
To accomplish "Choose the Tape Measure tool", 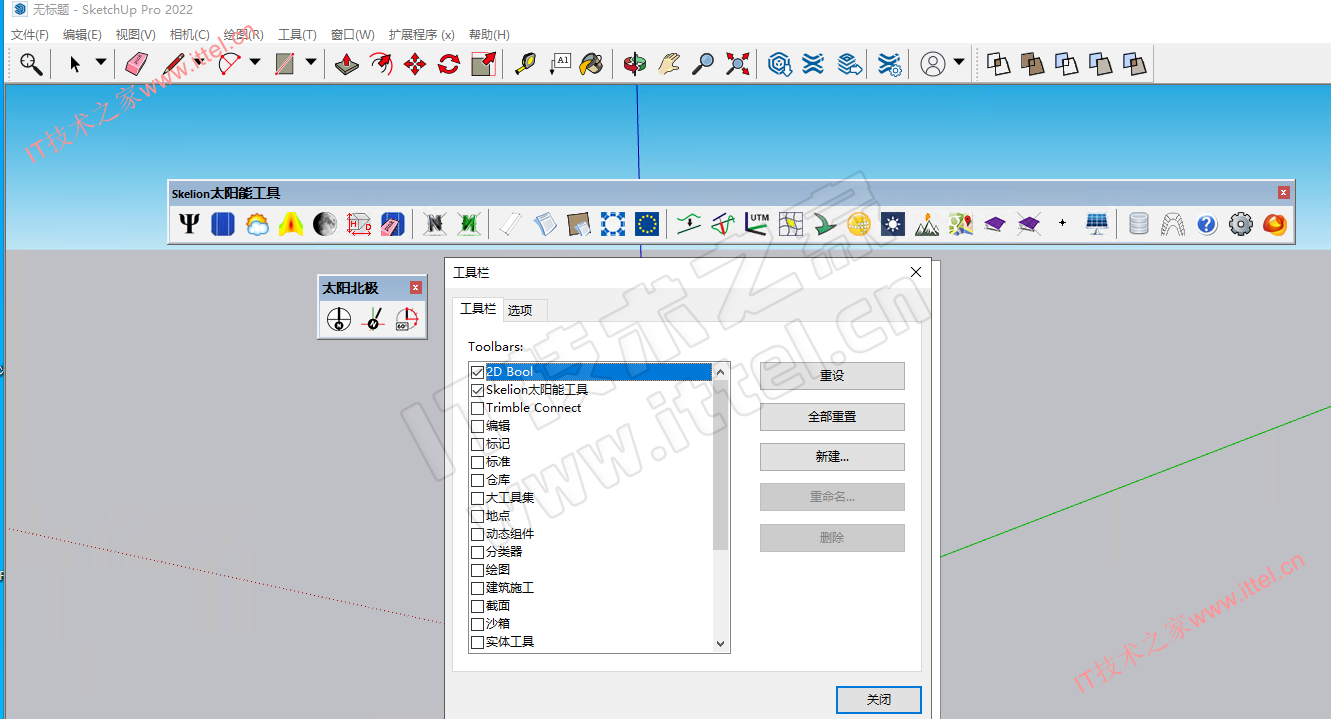I will 525,64.
